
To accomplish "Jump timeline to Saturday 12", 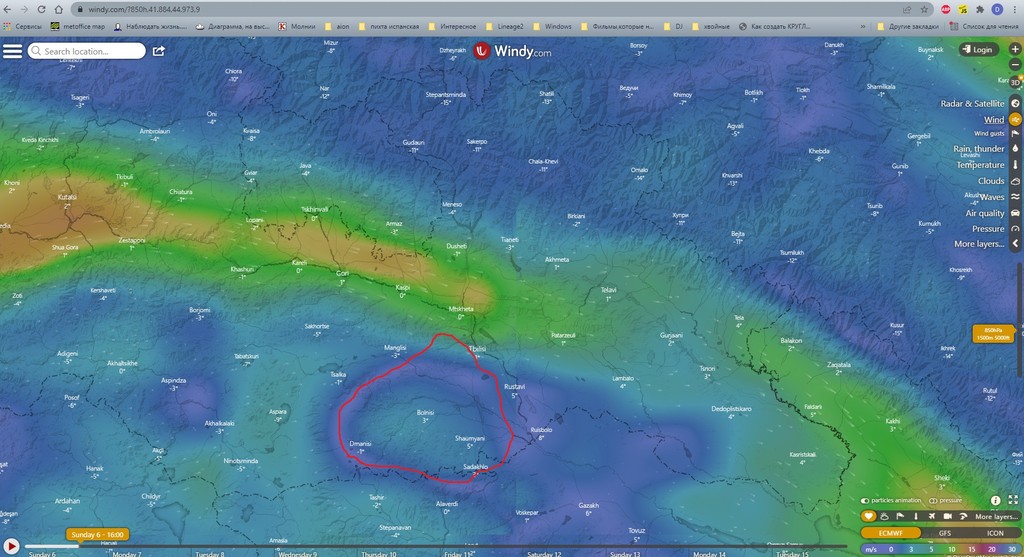I will [x=544, y=554].
